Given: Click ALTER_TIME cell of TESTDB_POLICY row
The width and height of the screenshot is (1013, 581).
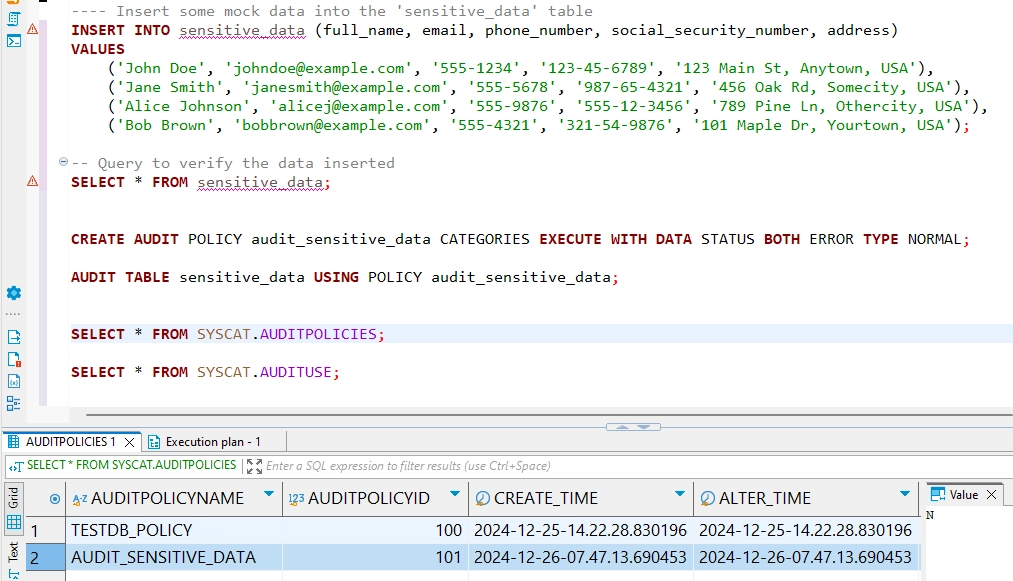Looking at the screenshot, I should point(805,531).
